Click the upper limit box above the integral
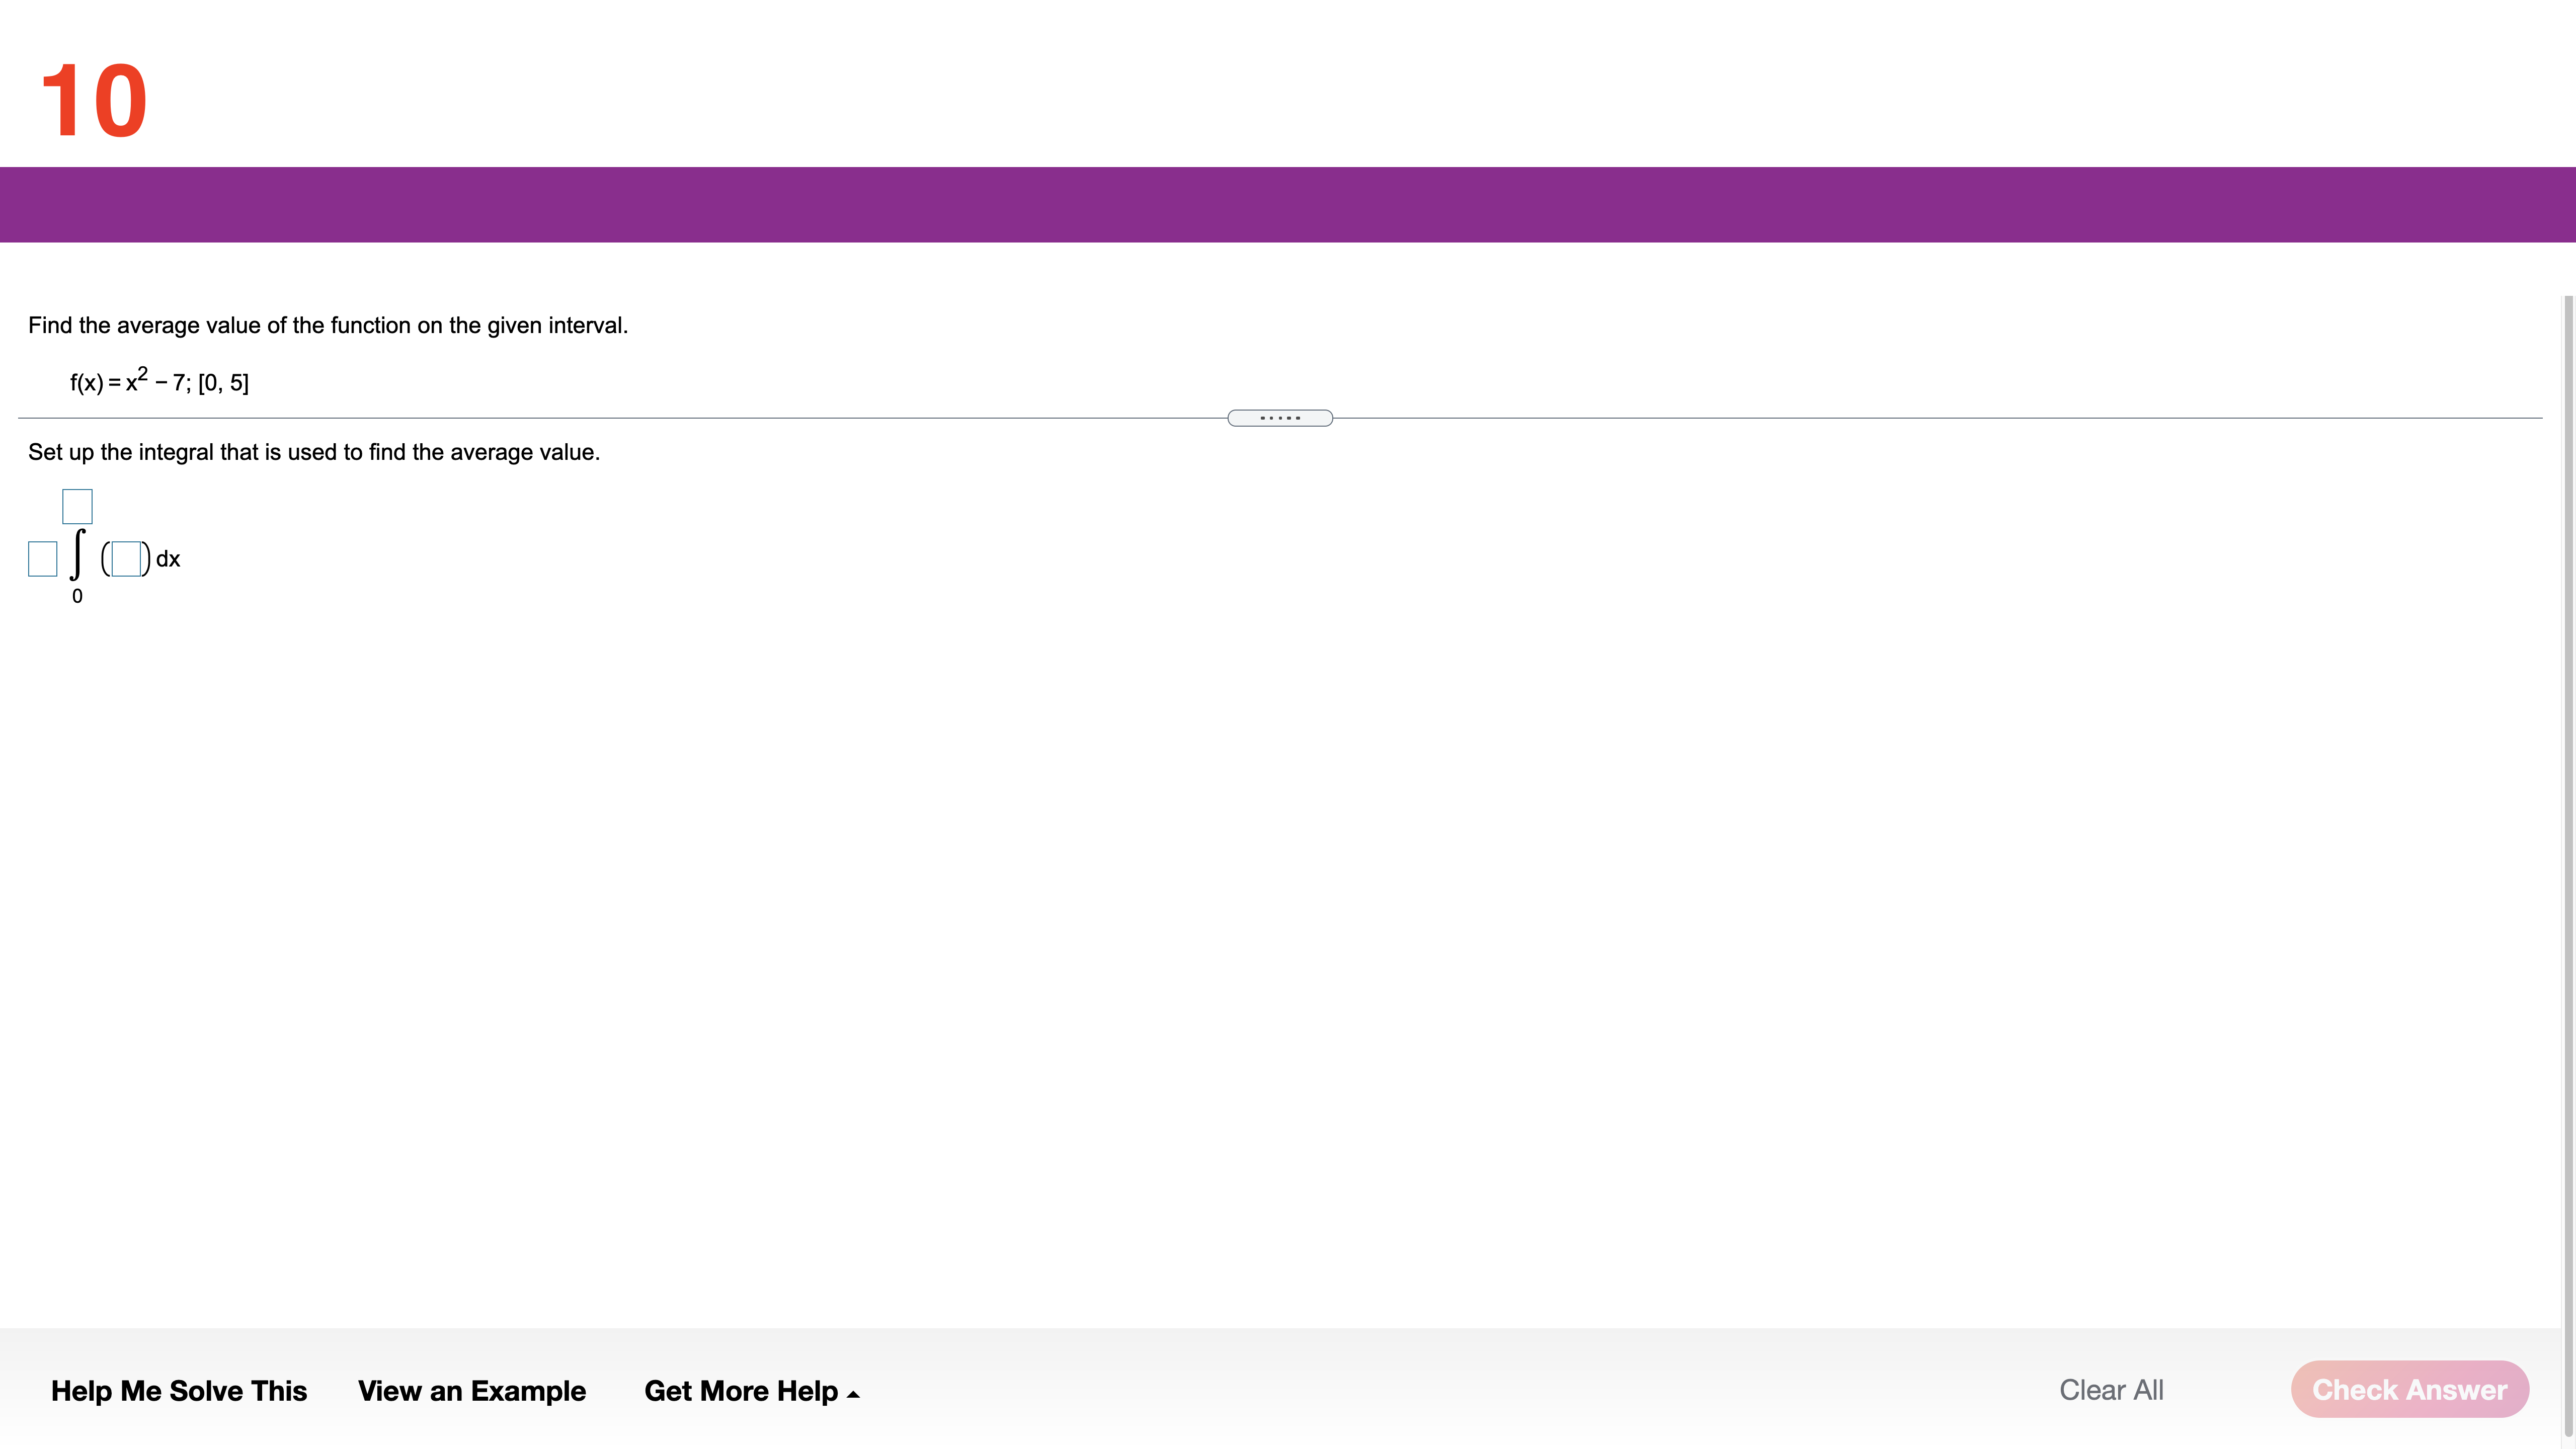The image size is (2576, 1449). (x=77, y=507)
